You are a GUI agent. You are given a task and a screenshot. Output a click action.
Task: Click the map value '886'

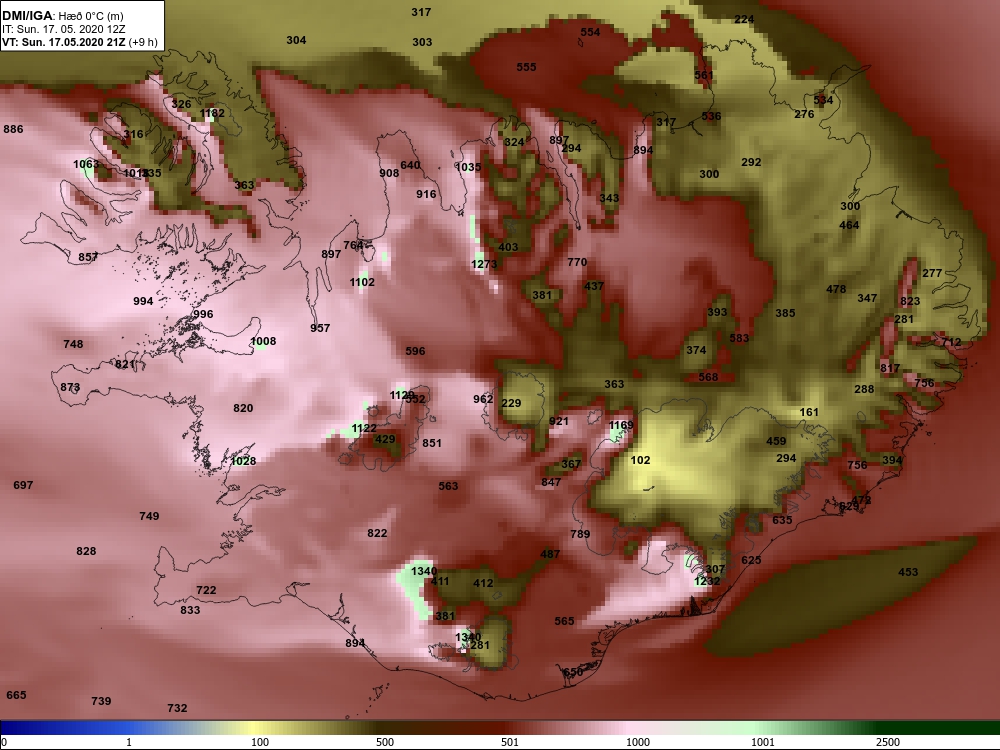13,129
